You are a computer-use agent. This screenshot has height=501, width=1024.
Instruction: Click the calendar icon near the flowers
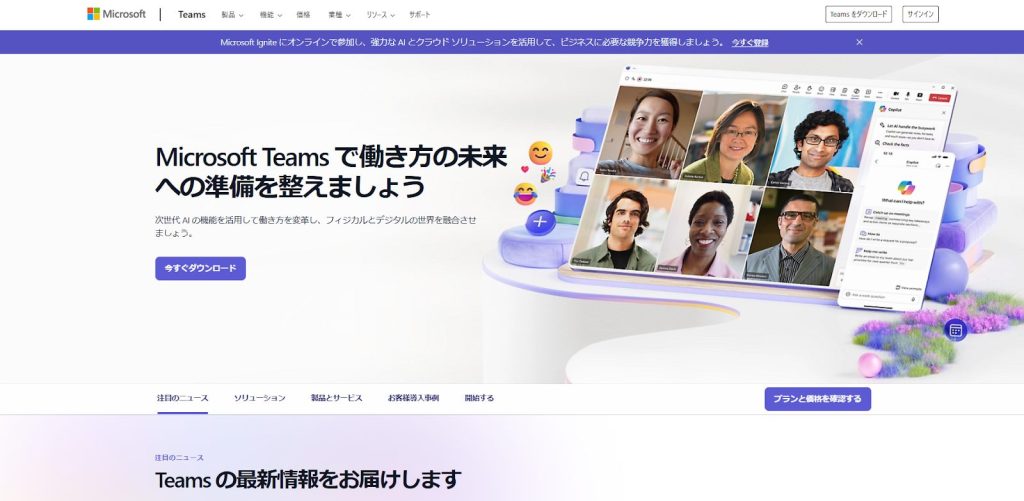coord(955,330)
